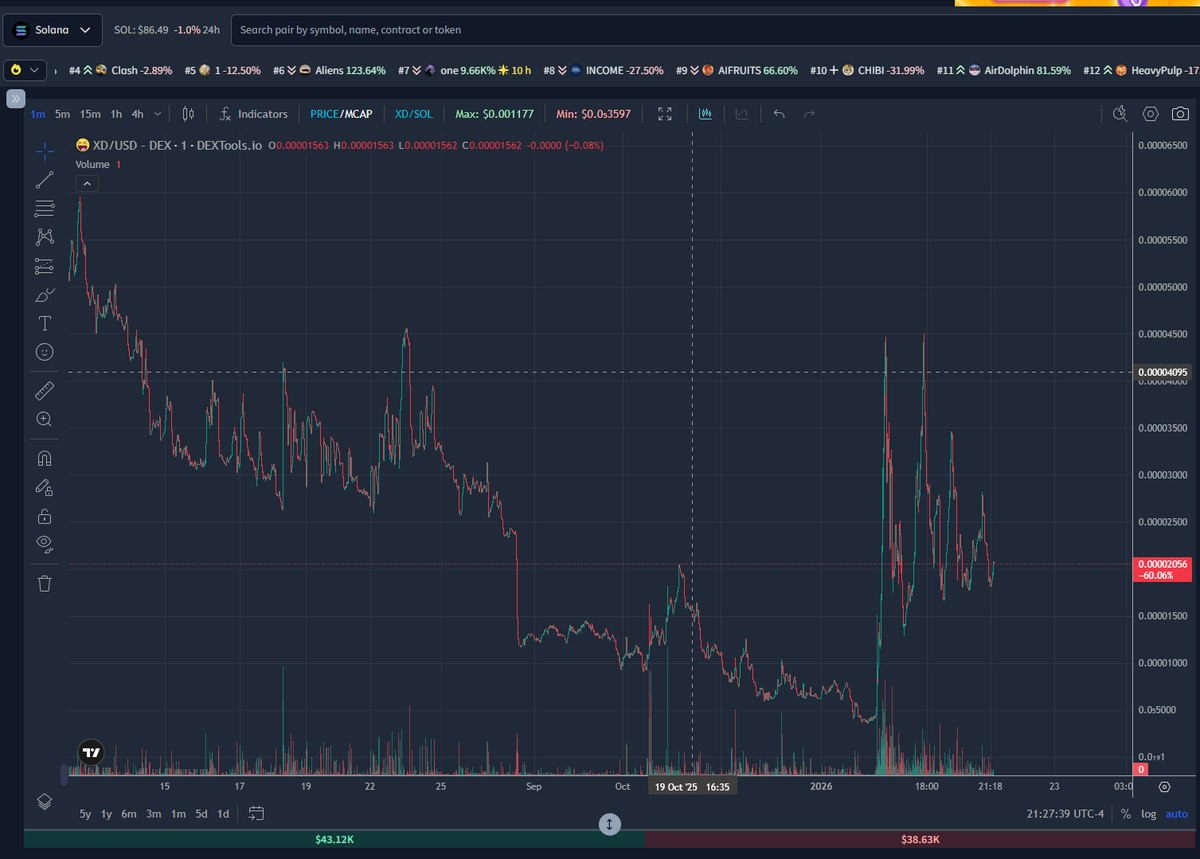Click the fullscreen expand icon

[665, 114]
